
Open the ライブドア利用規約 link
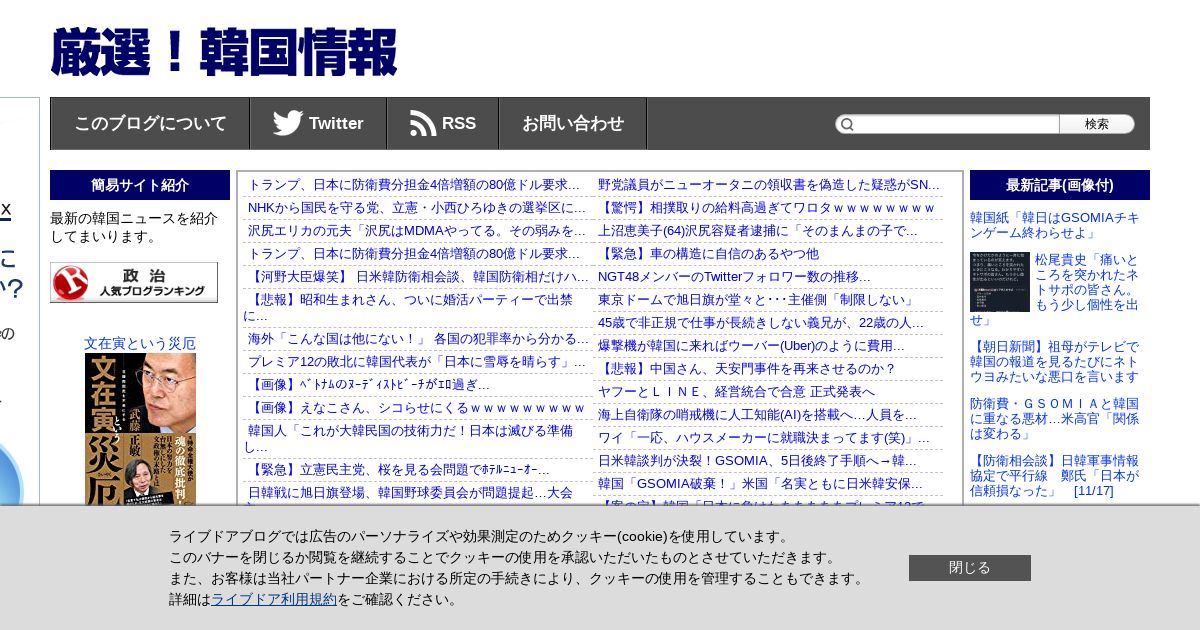(x=274, y=599)
